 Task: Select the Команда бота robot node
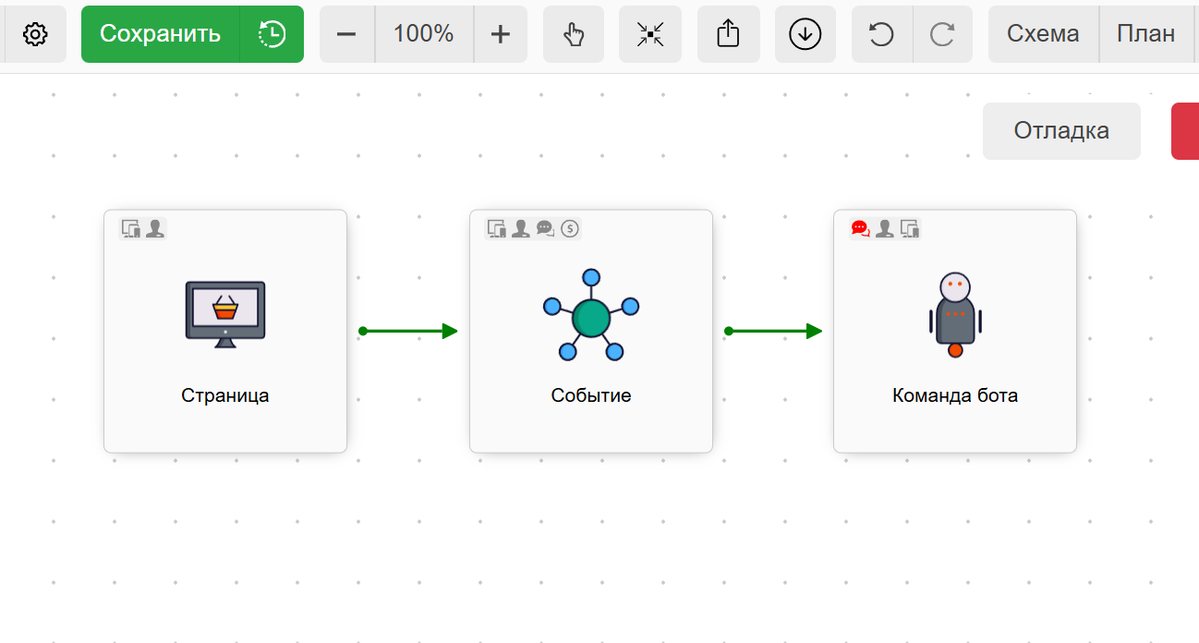pyautogui.click(x=955, y=331)
